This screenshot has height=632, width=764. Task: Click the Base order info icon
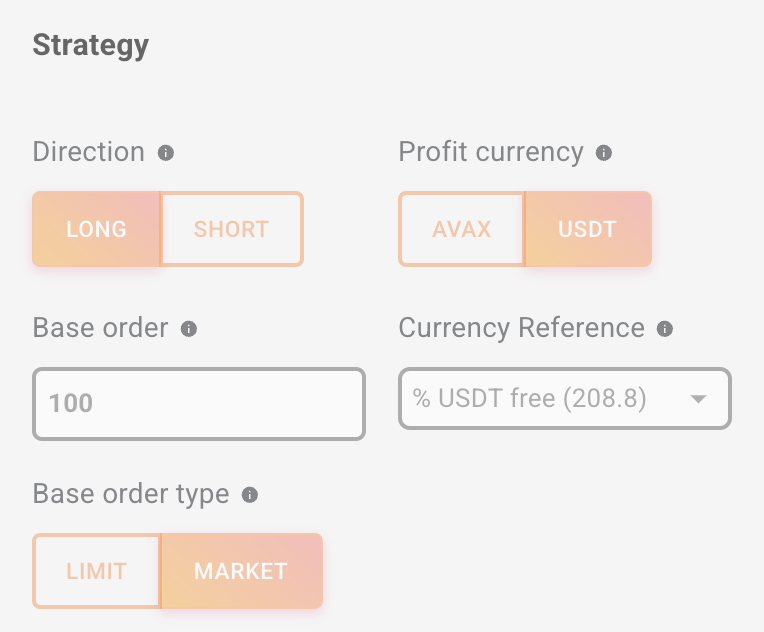pos(189,329)
